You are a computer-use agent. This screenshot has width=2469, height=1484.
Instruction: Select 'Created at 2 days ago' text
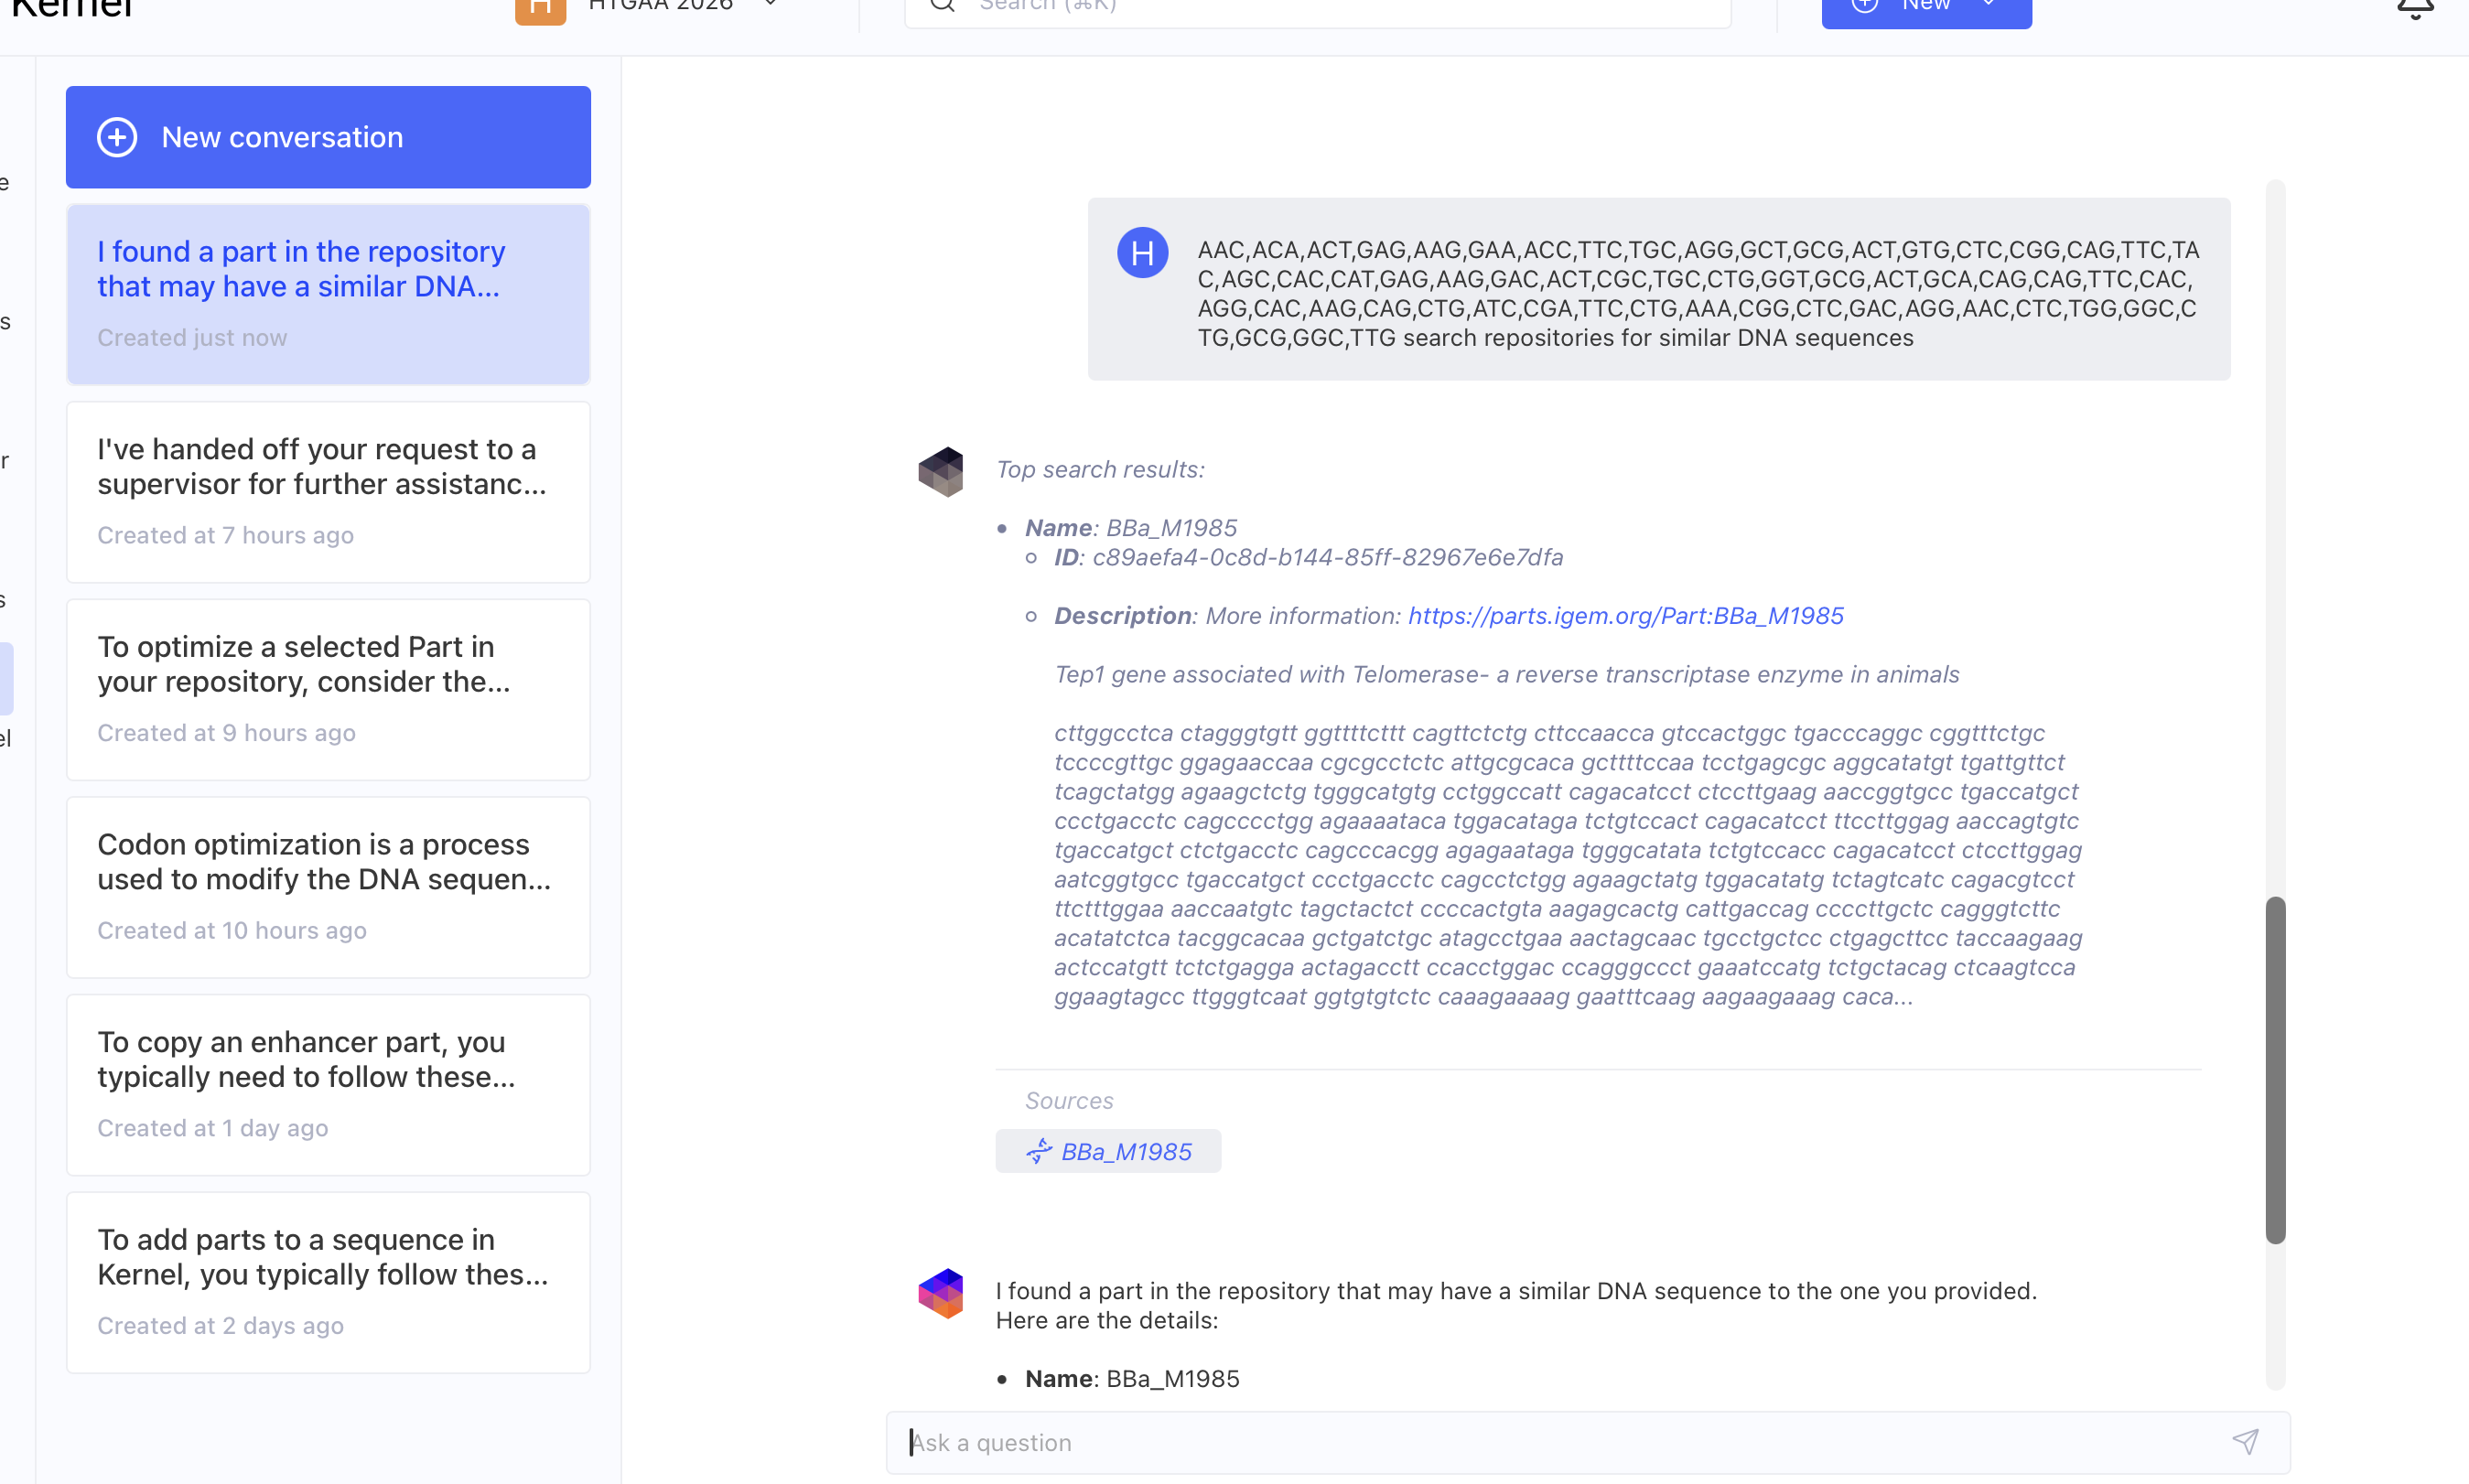pos(220,1326)
